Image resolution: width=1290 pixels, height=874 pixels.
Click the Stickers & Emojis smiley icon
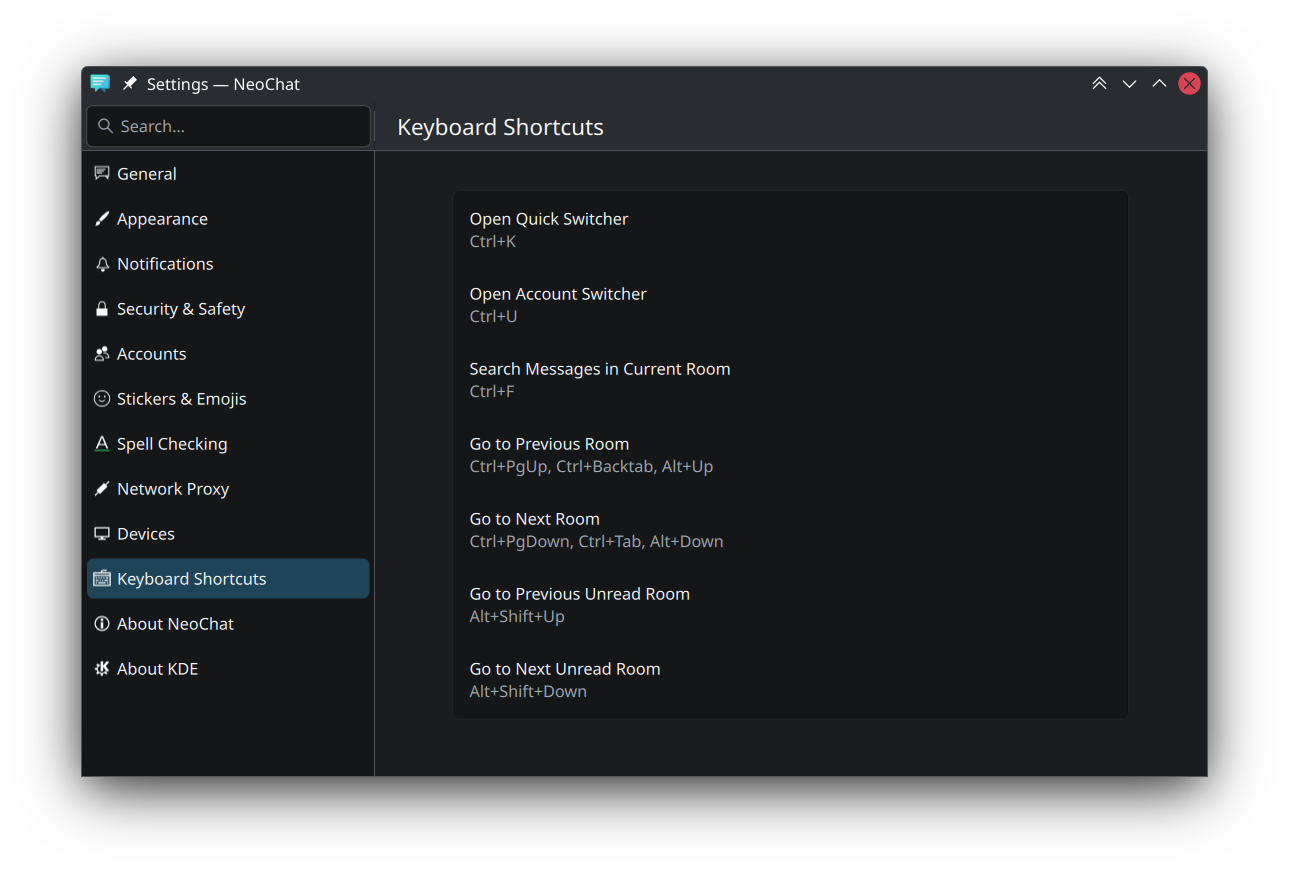point(102,399)
